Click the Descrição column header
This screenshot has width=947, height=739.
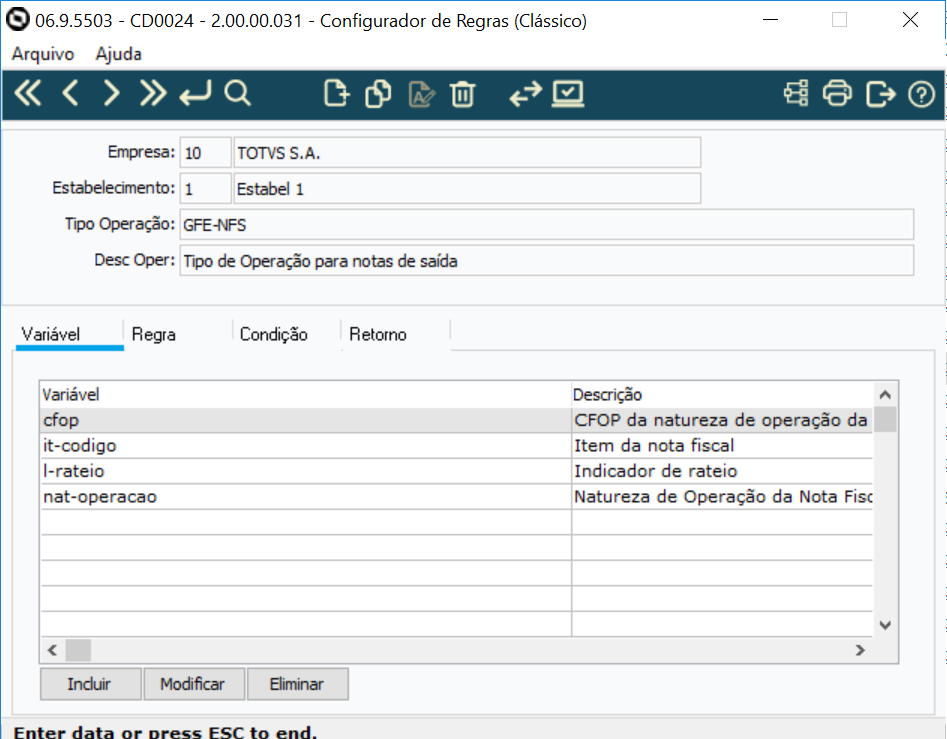click(x=722, y=395)
